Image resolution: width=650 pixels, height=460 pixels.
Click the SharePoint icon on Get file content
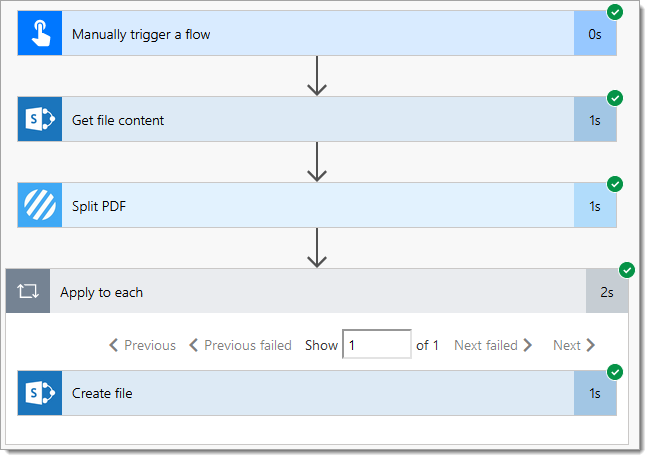pyautogui.click(x=40, y=119)
